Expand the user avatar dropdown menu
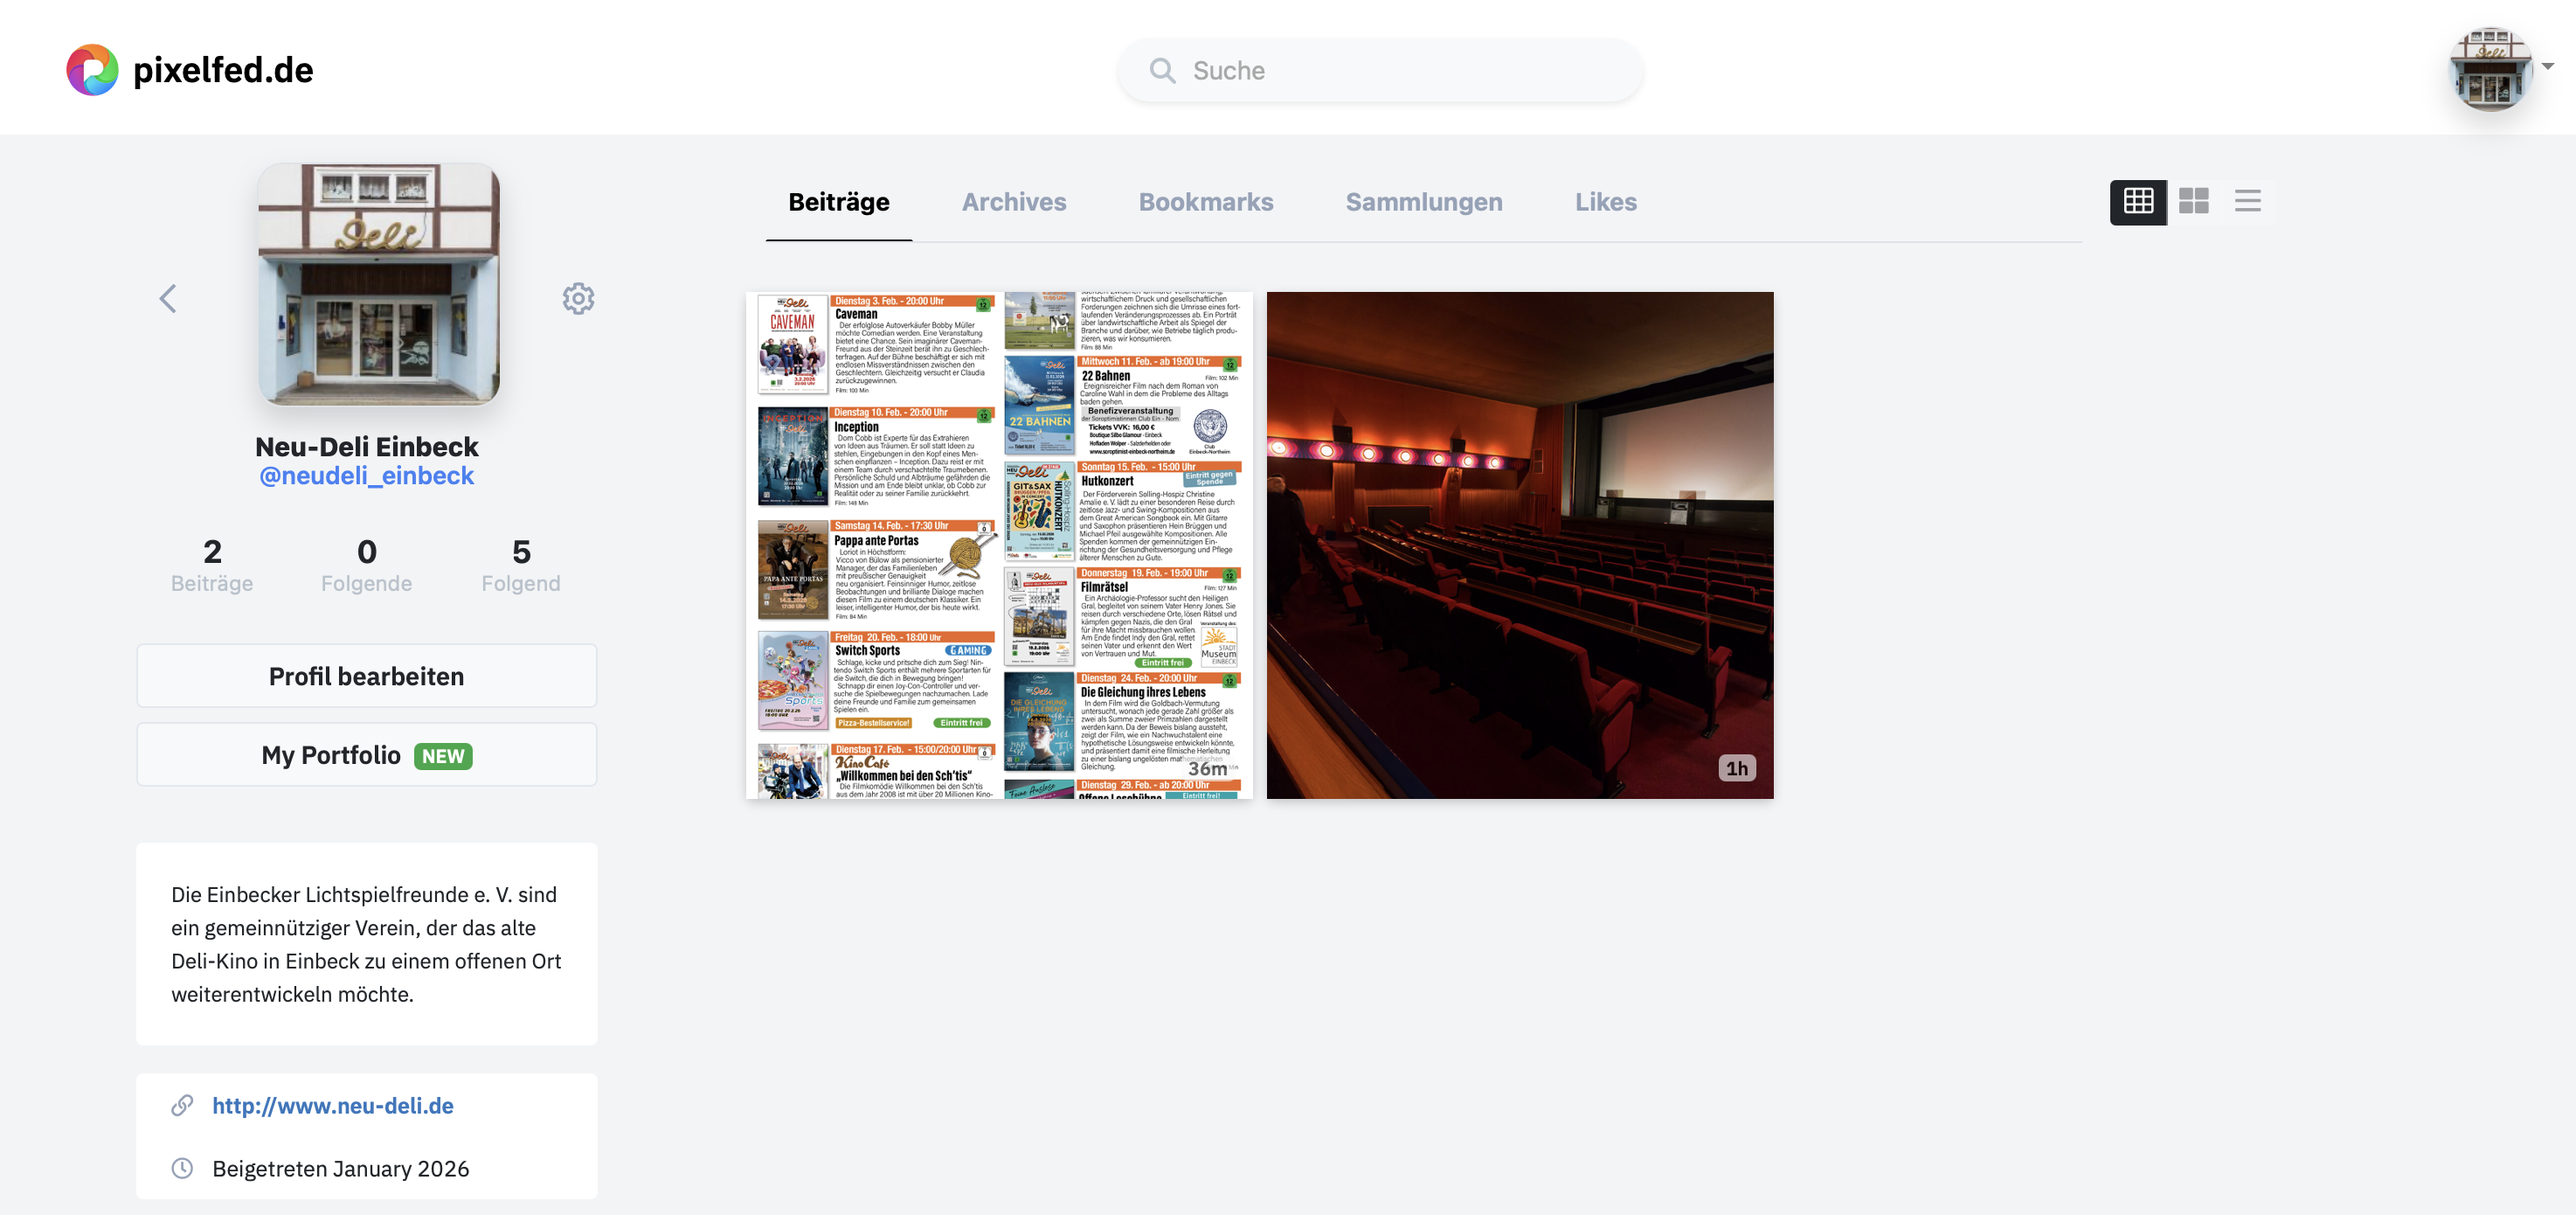The width and height of the screenshot is (2576, 1215). click(2490, 68)
